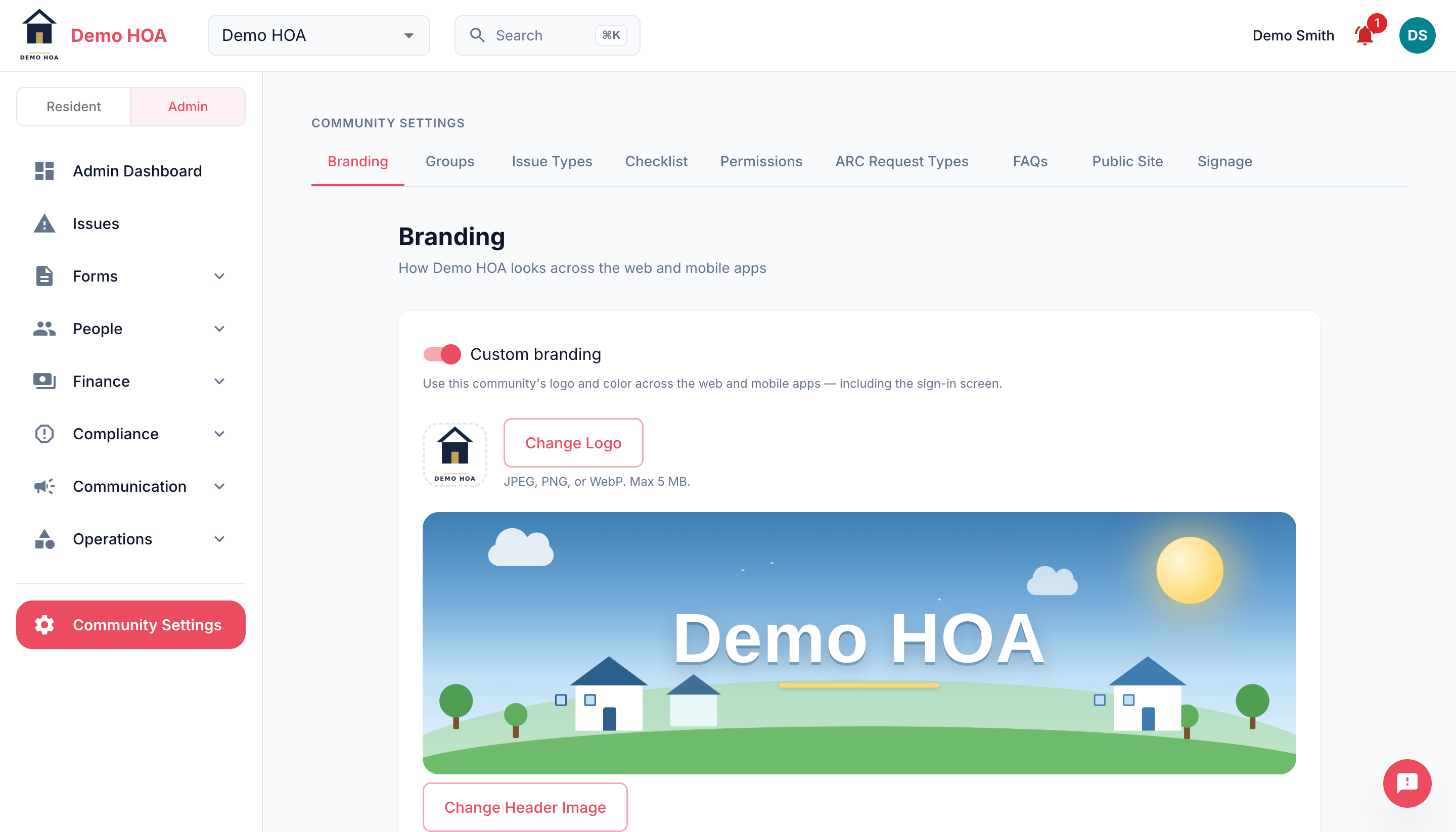1456x832 pixels.
Task: Click the Demo HOA header banner image
Action: (859, 643)
